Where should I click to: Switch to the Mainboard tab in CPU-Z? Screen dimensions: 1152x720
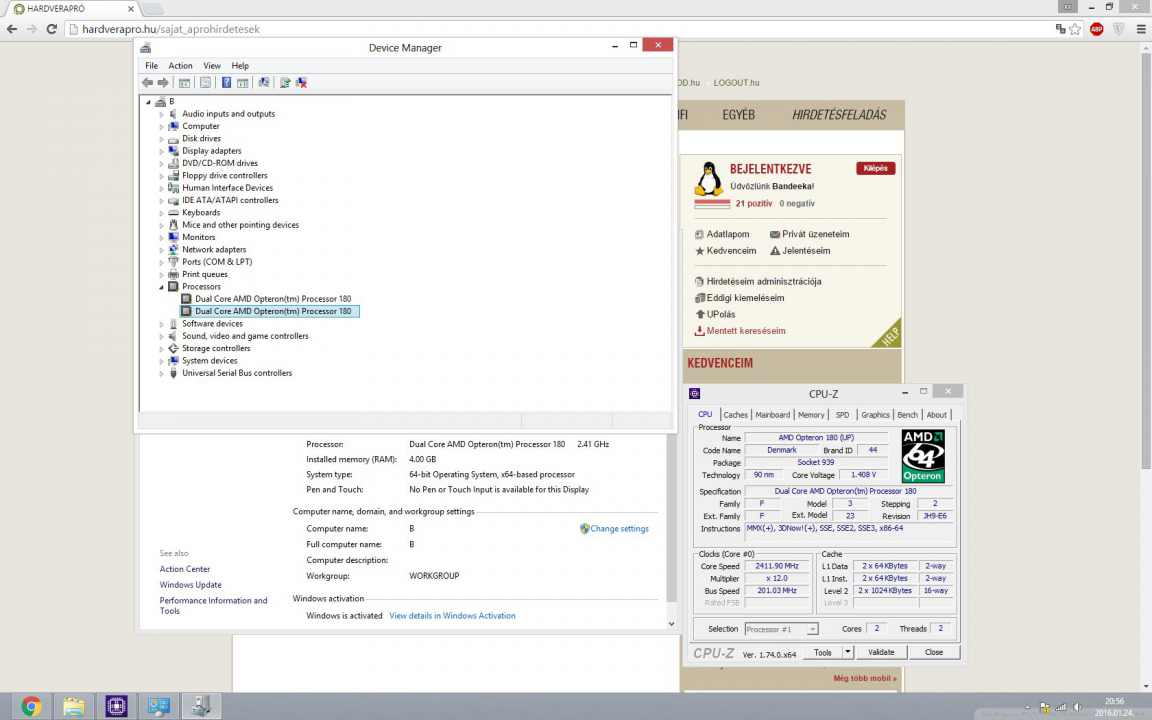(x=773, y=415)
